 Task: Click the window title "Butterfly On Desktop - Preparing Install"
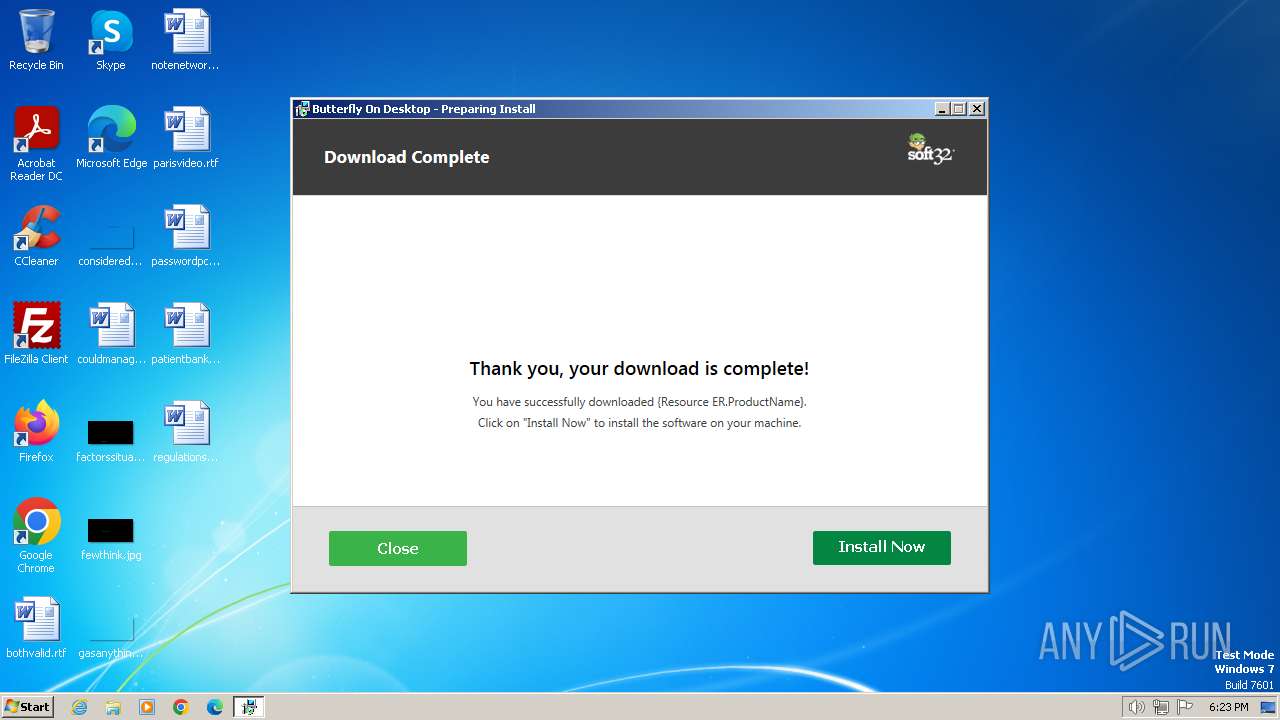coord(423,109)
